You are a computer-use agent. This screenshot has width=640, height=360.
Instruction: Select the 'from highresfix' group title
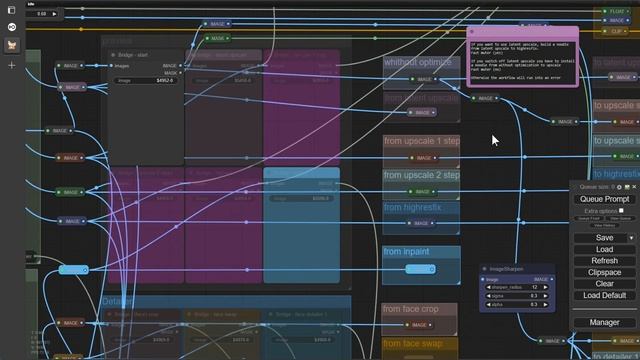pos(413,208)
